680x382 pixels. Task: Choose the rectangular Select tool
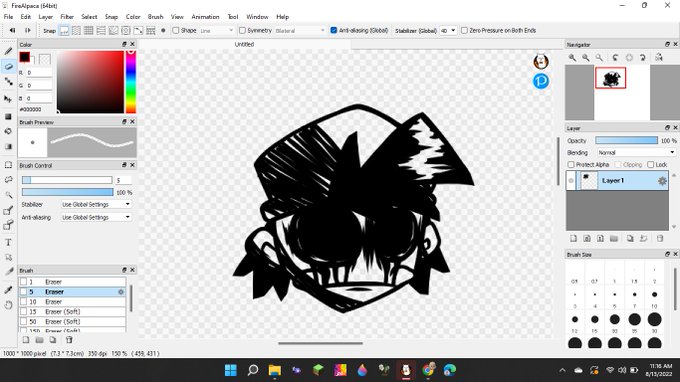click(x=8, y=165)
